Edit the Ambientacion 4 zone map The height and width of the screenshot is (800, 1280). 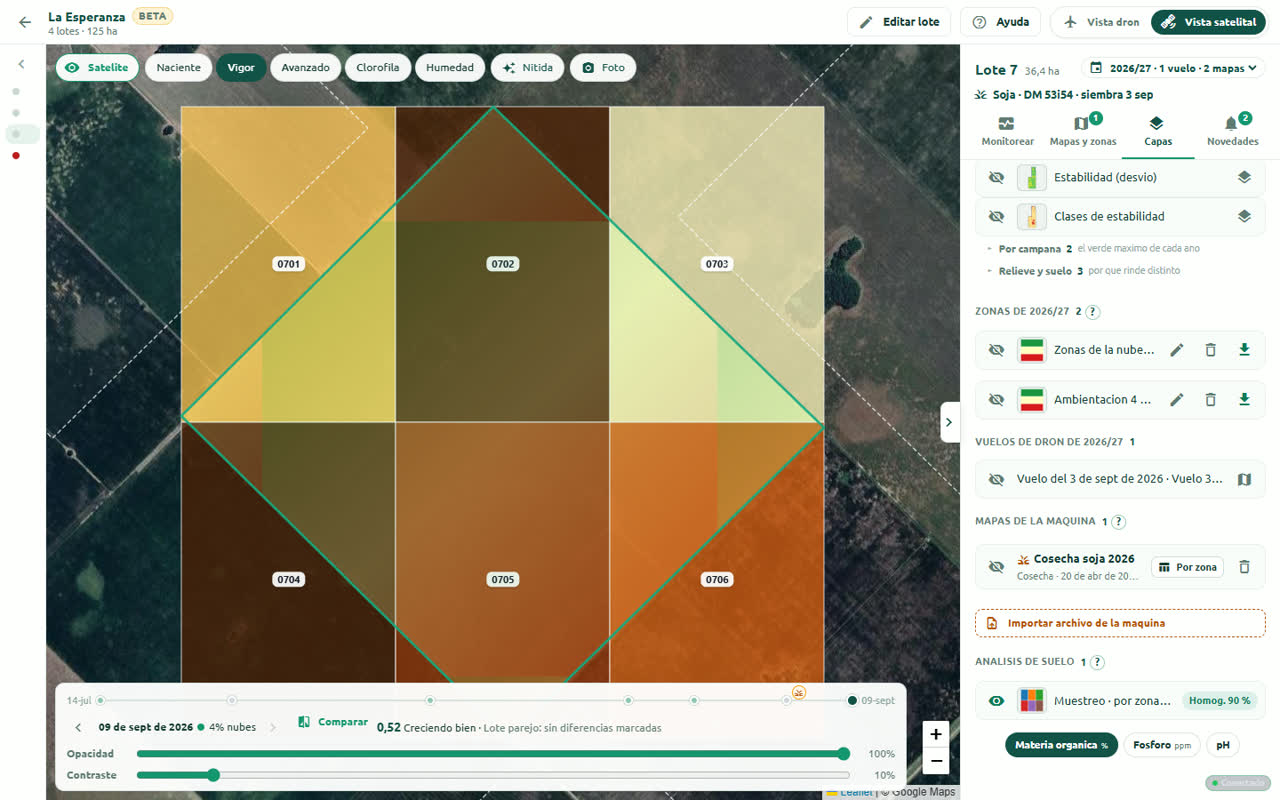point(1177,400)
